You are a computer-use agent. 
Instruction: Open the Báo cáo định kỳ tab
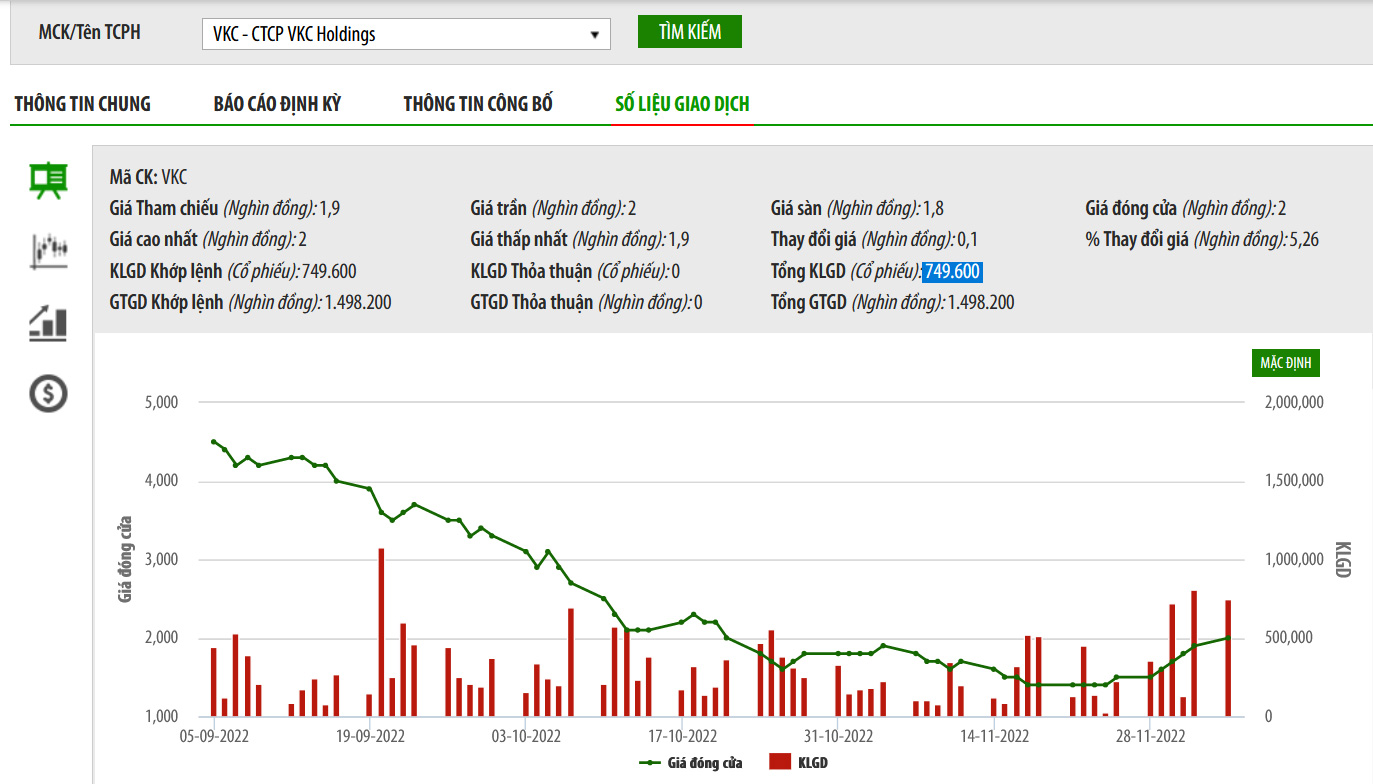pos(277,104)
